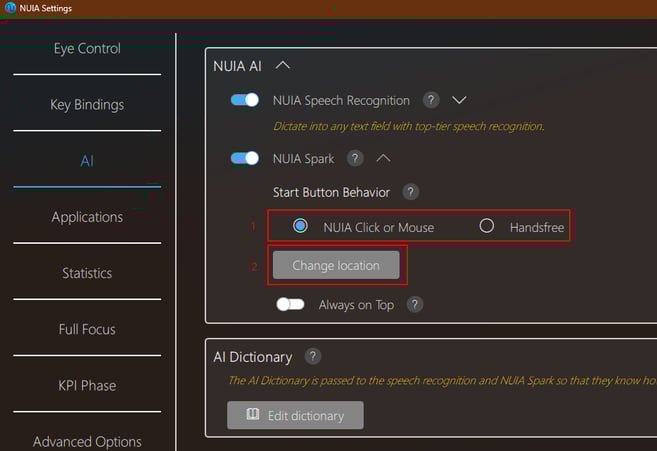
Task: Click the AI Dictionary heading
Action: (252, 357)
